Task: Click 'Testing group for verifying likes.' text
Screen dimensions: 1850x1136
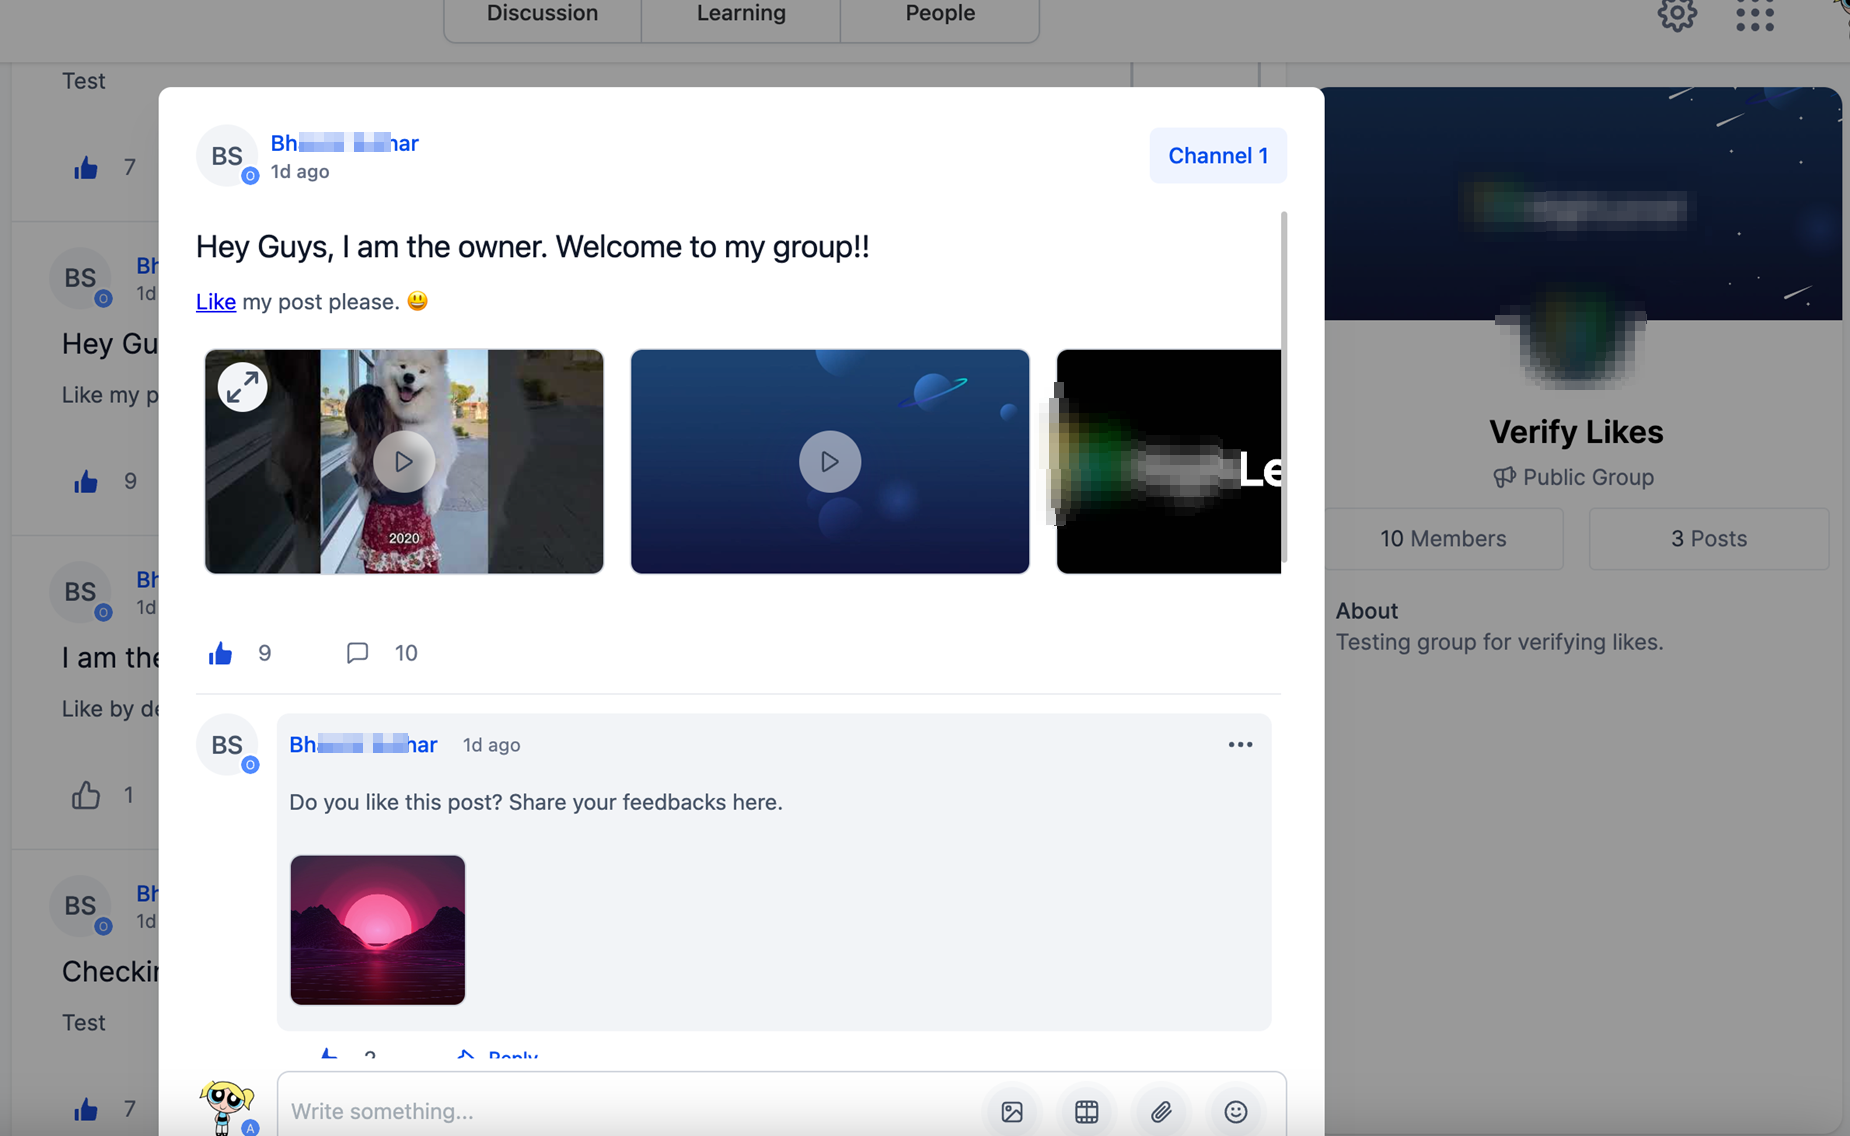Action: pos(1500,642)
